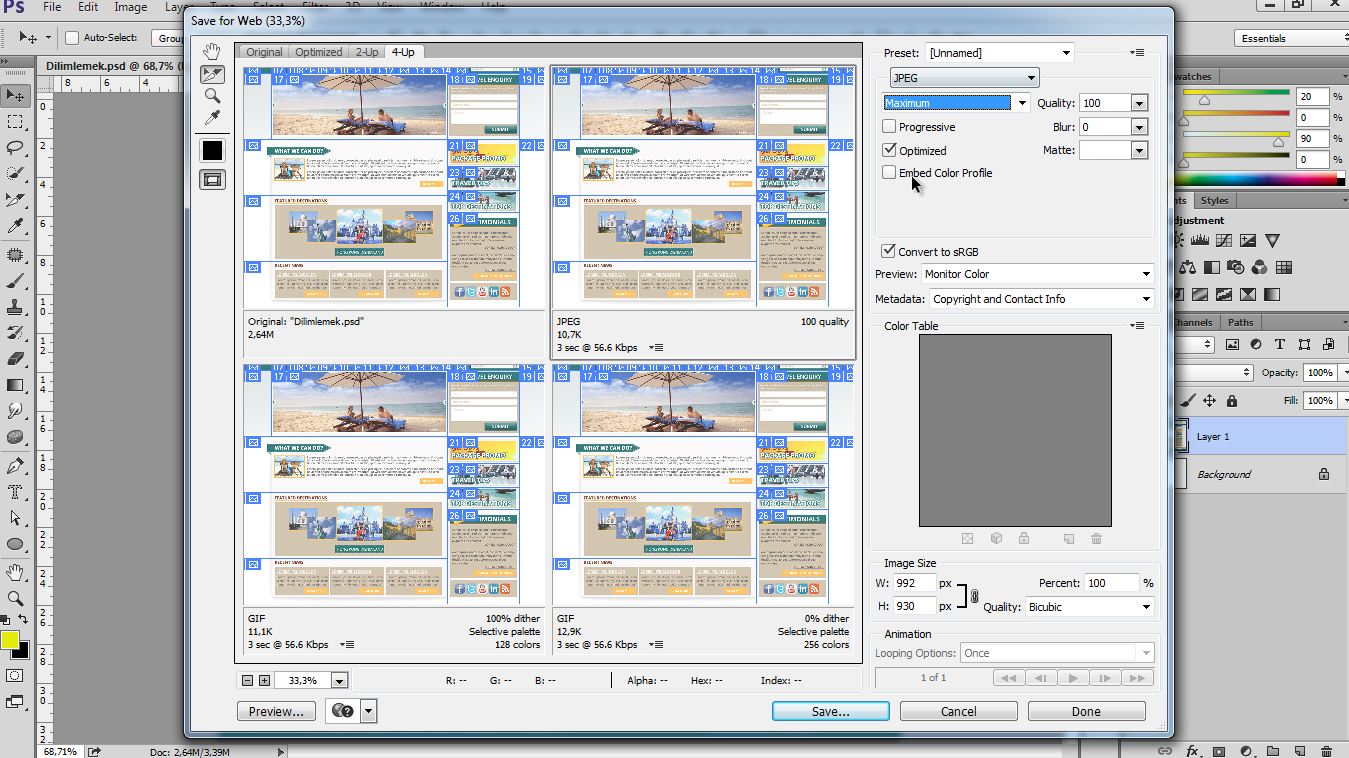The image size is (1349, 758).
Task: Click the Width field showing 992
Action: (x=913, y=583)
